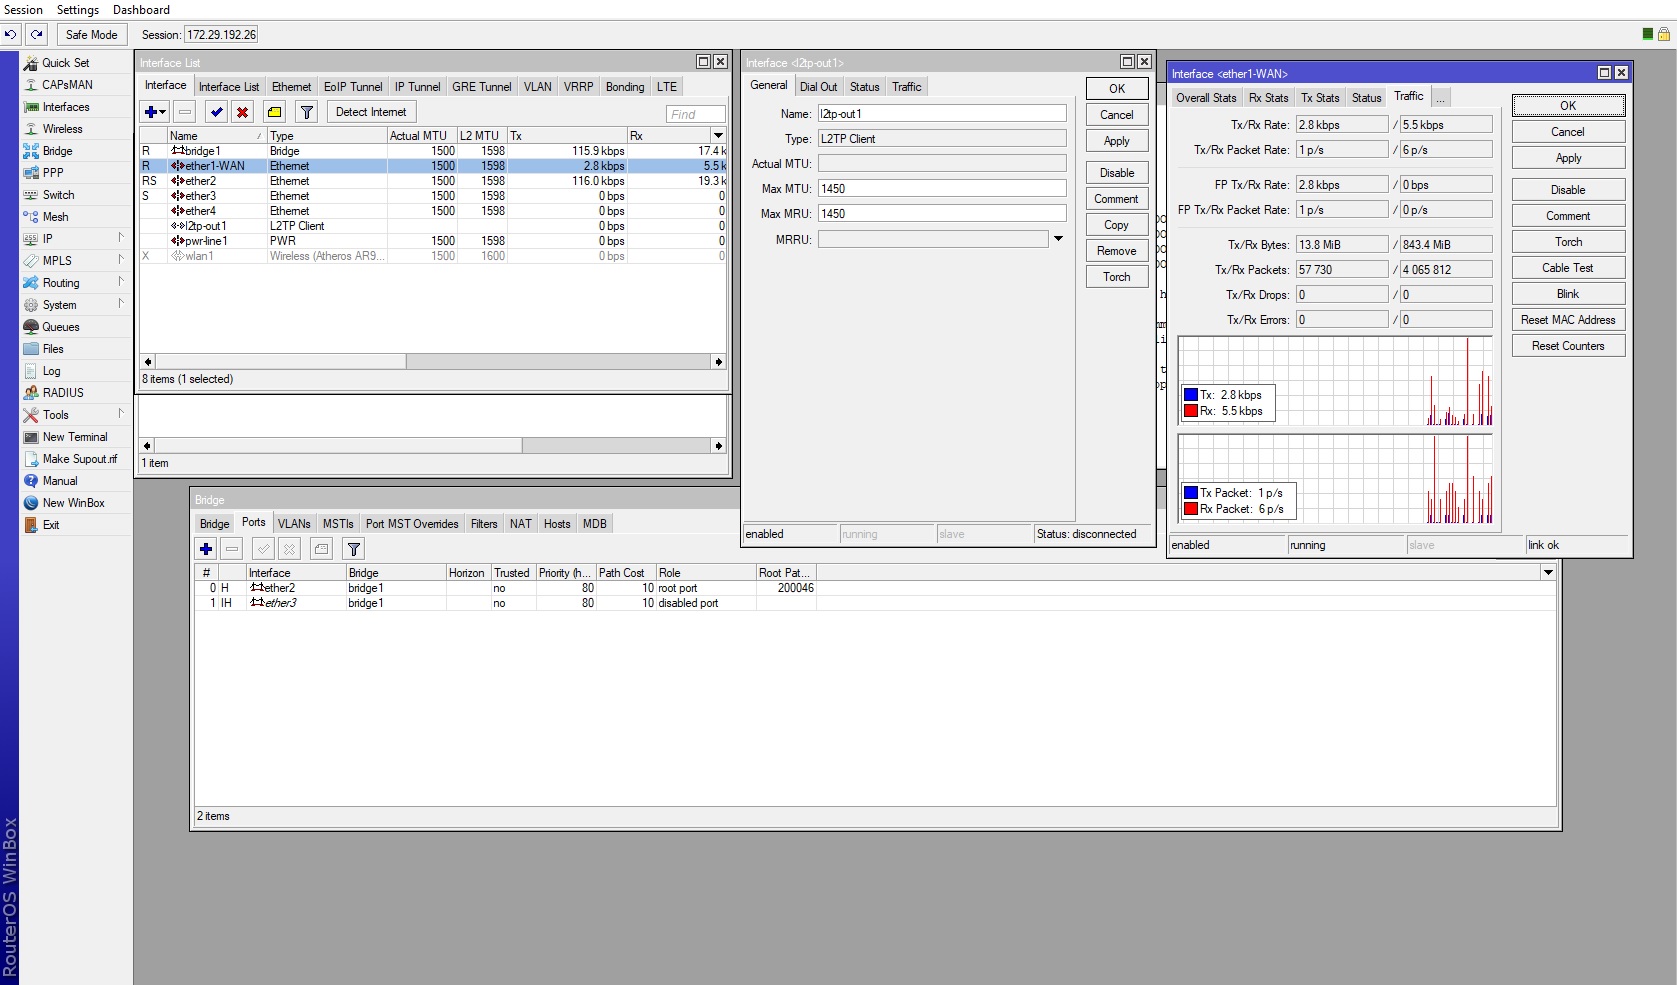Click the red Rx legend color swatch
Screen dimensions: 1677x985
1191,411
